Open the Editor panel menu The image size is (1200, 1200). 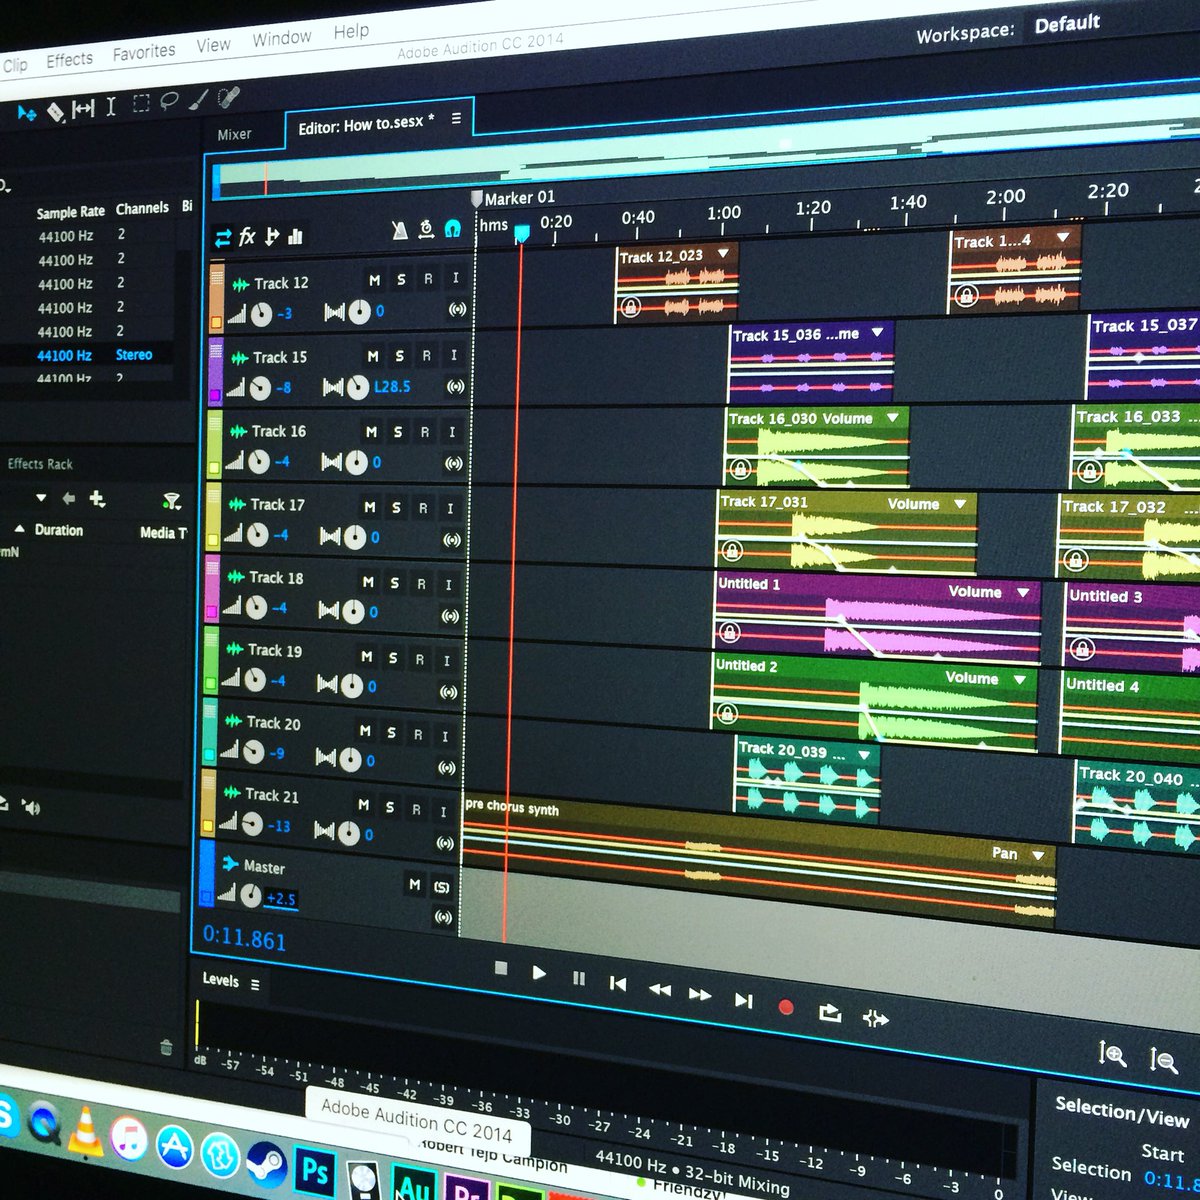point(456,118)
